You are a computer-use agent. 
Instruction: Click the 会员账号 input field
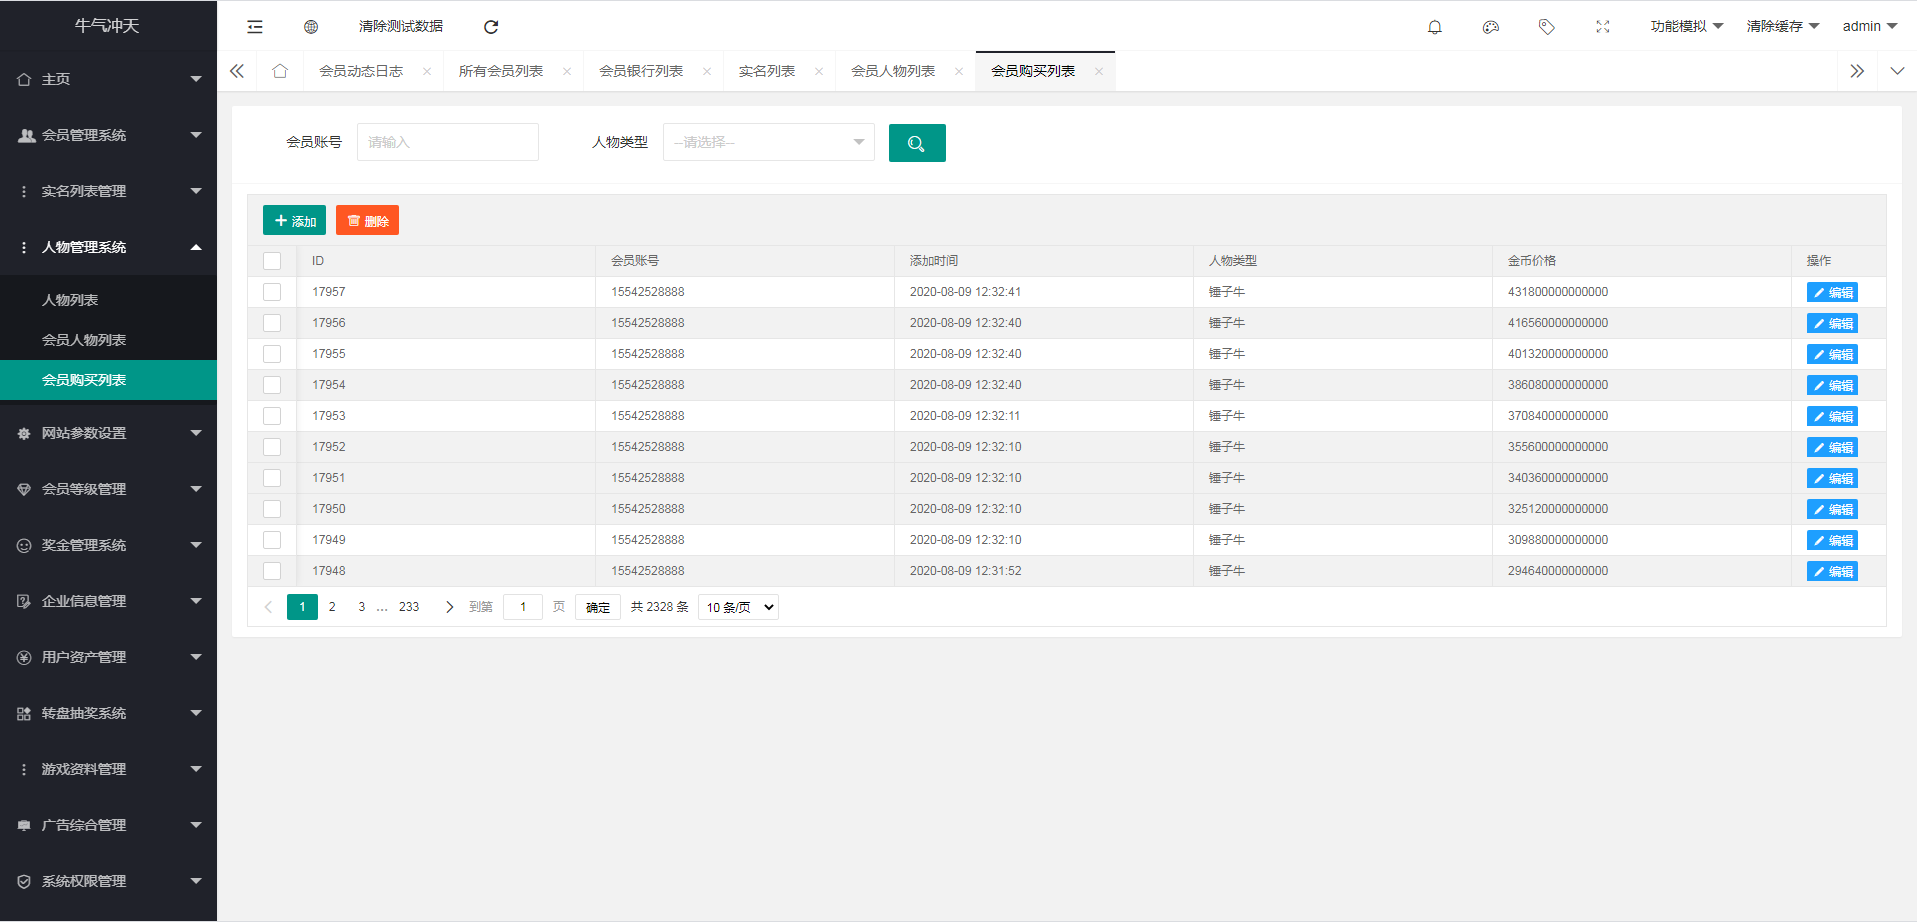click(x=447, y=142)
